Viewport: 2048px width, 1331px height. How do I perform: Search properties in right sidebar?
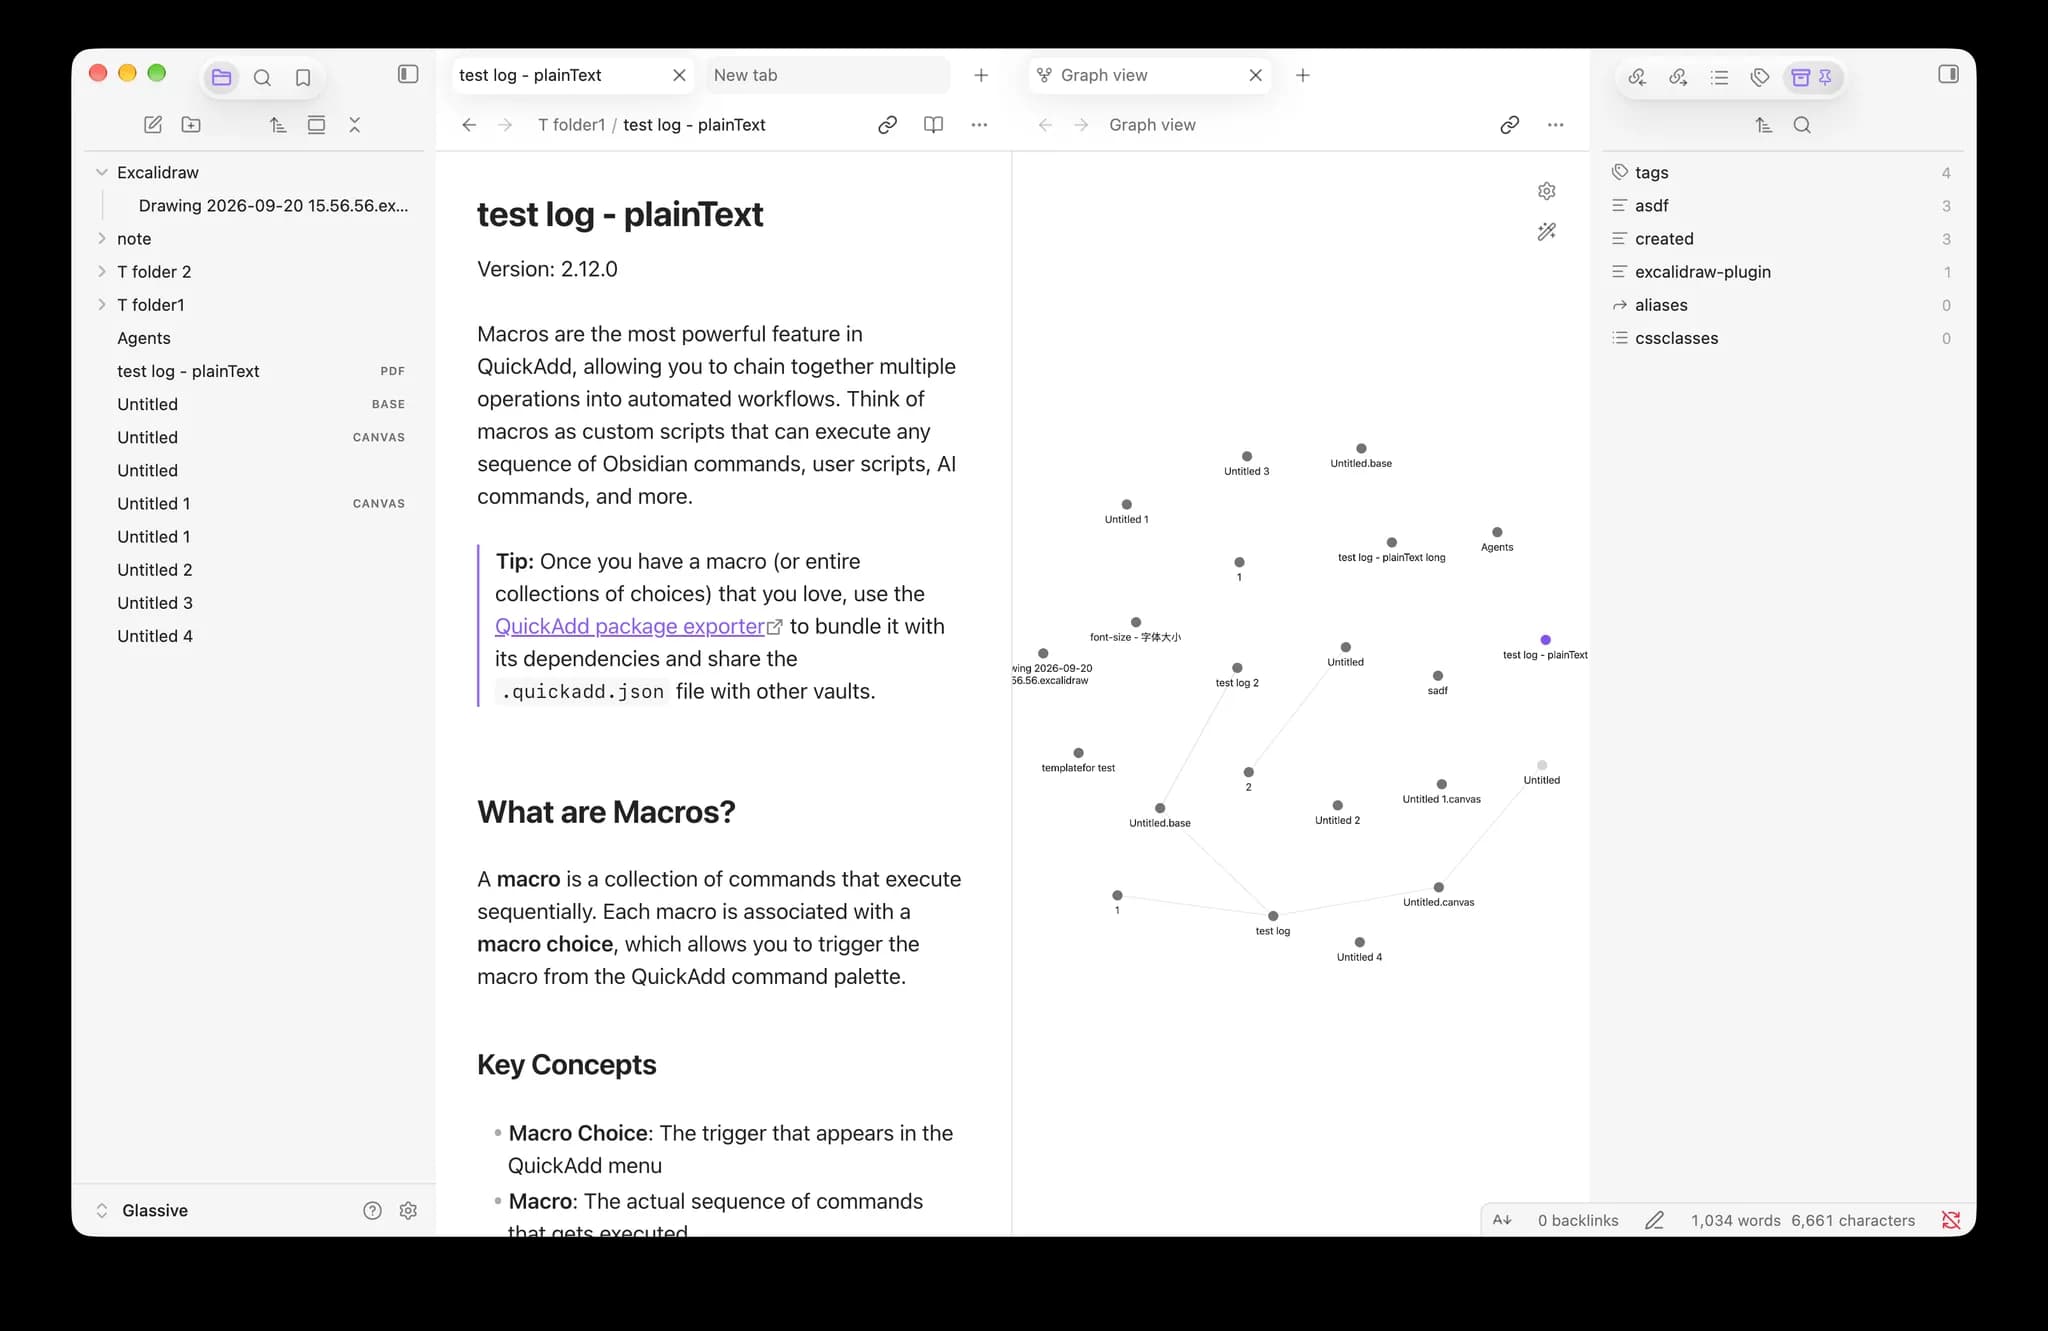pyautogui.click(x=1802, y=125)
